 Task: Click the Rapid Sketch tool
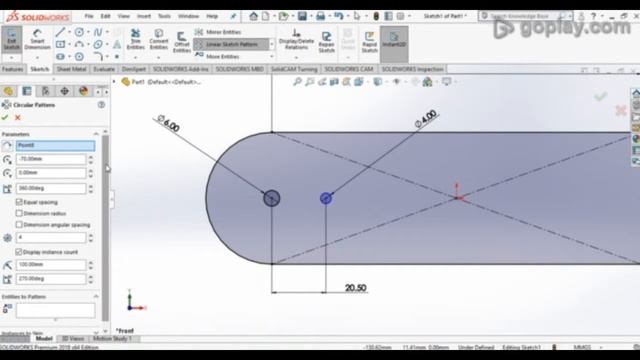[x=369, y=42]
